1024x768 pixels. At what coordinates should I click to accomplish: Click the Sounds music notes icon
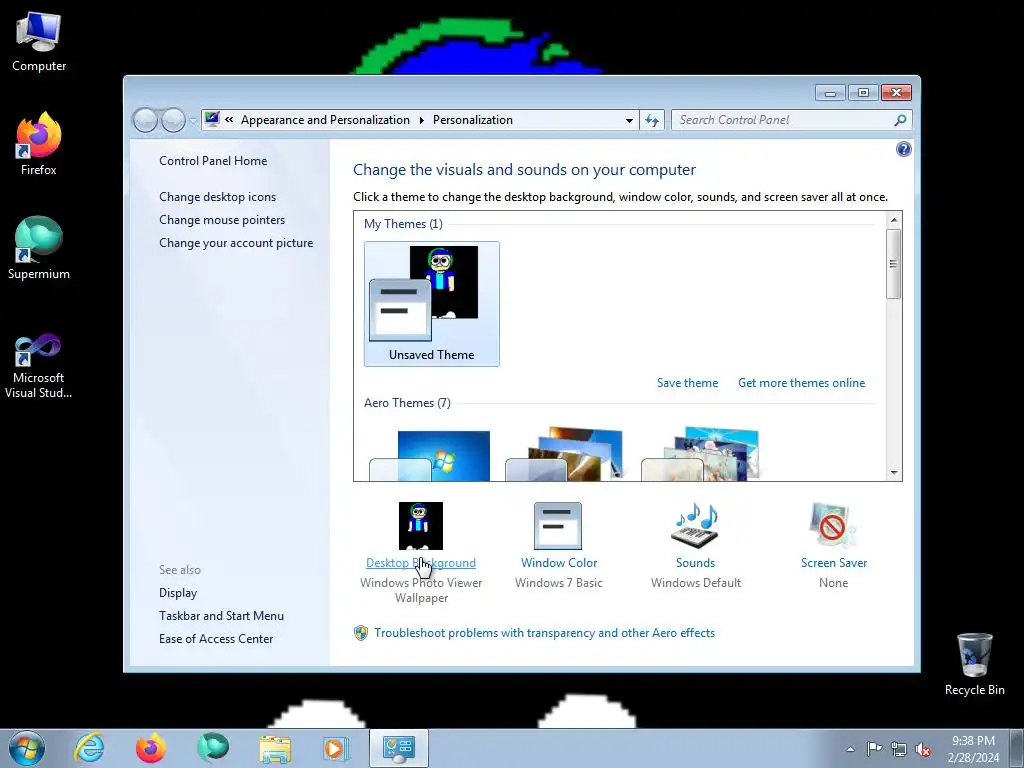click(x=695, y=526)
